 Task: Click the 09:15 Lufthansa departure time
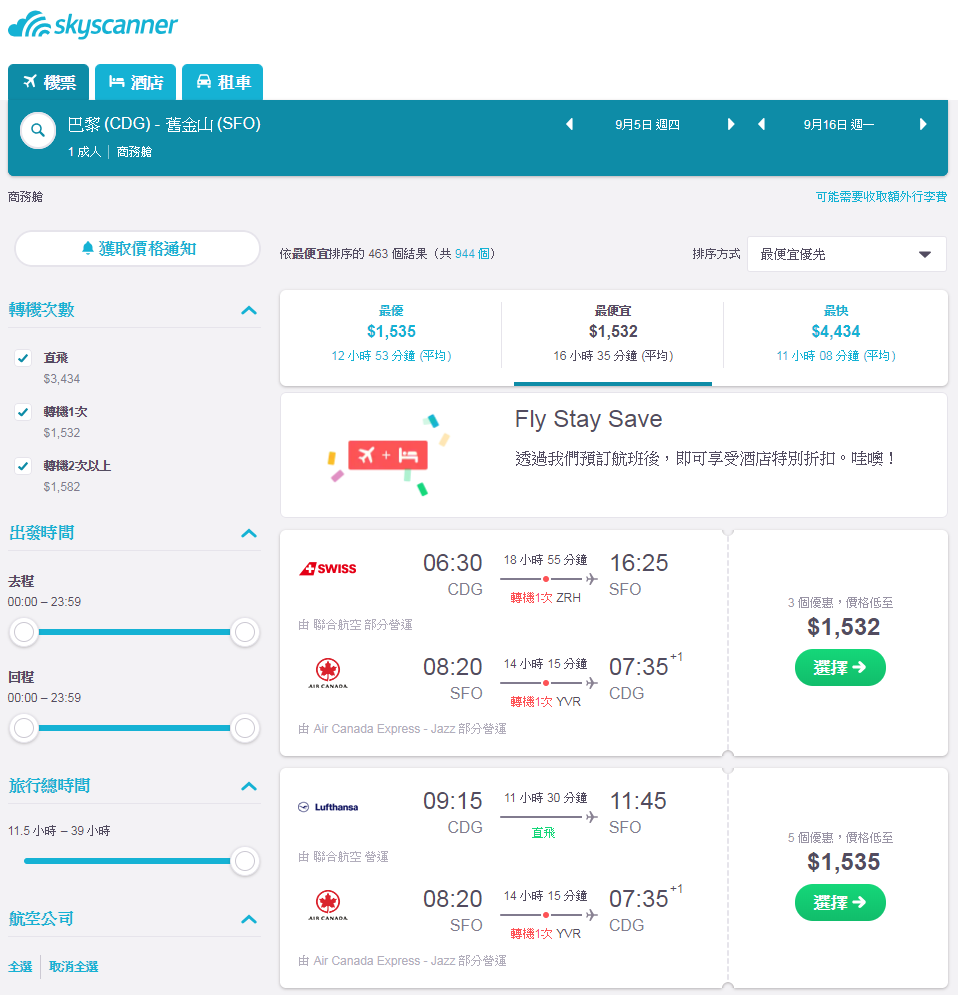click(x=452, y=801)
